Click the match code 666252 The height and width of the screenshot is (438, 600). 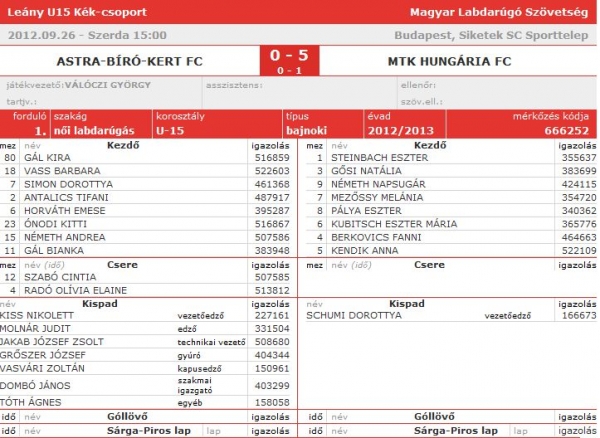coord(566,131)
